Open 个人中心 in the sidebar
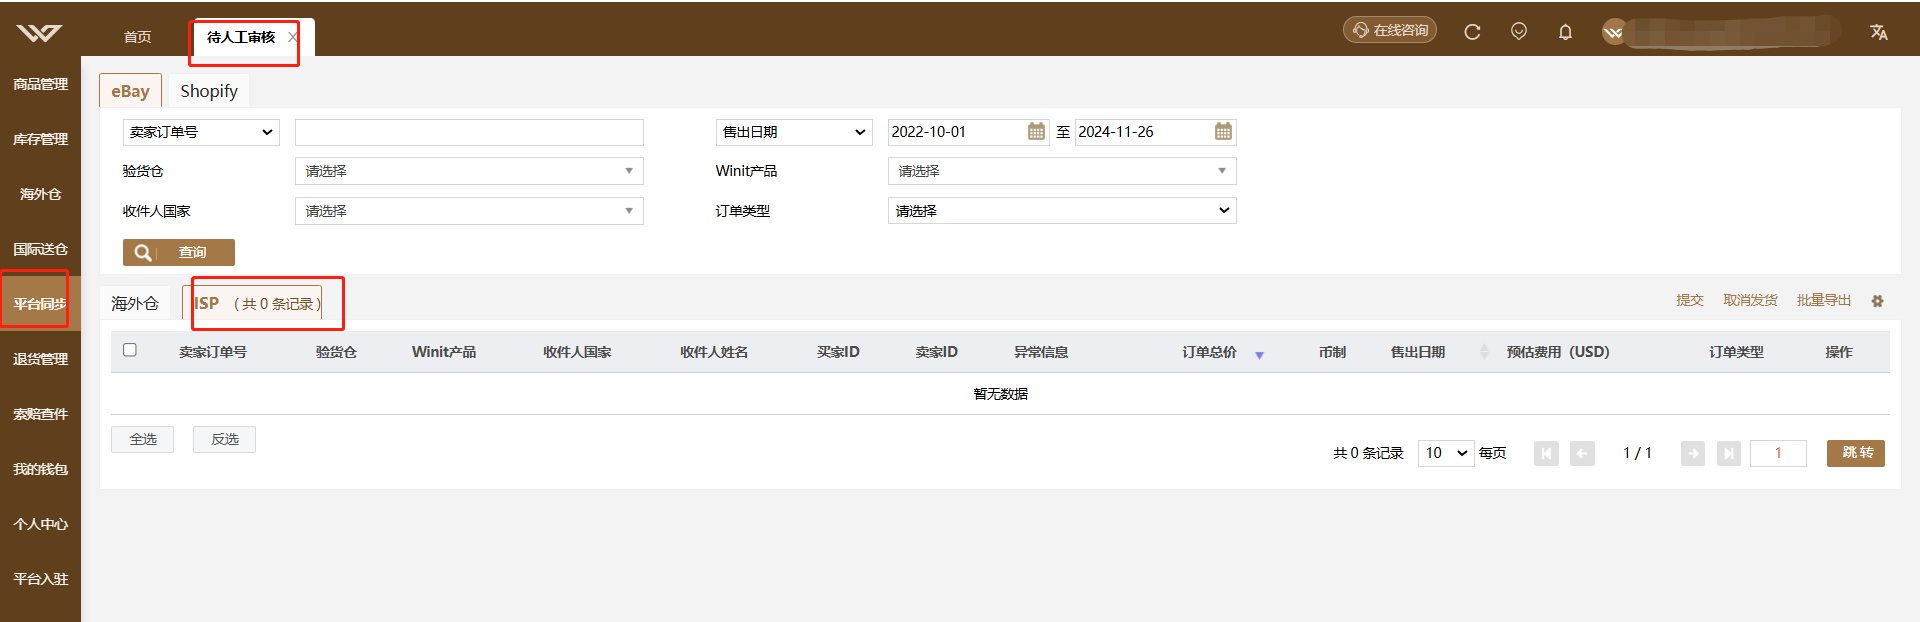 click(40, 524)
